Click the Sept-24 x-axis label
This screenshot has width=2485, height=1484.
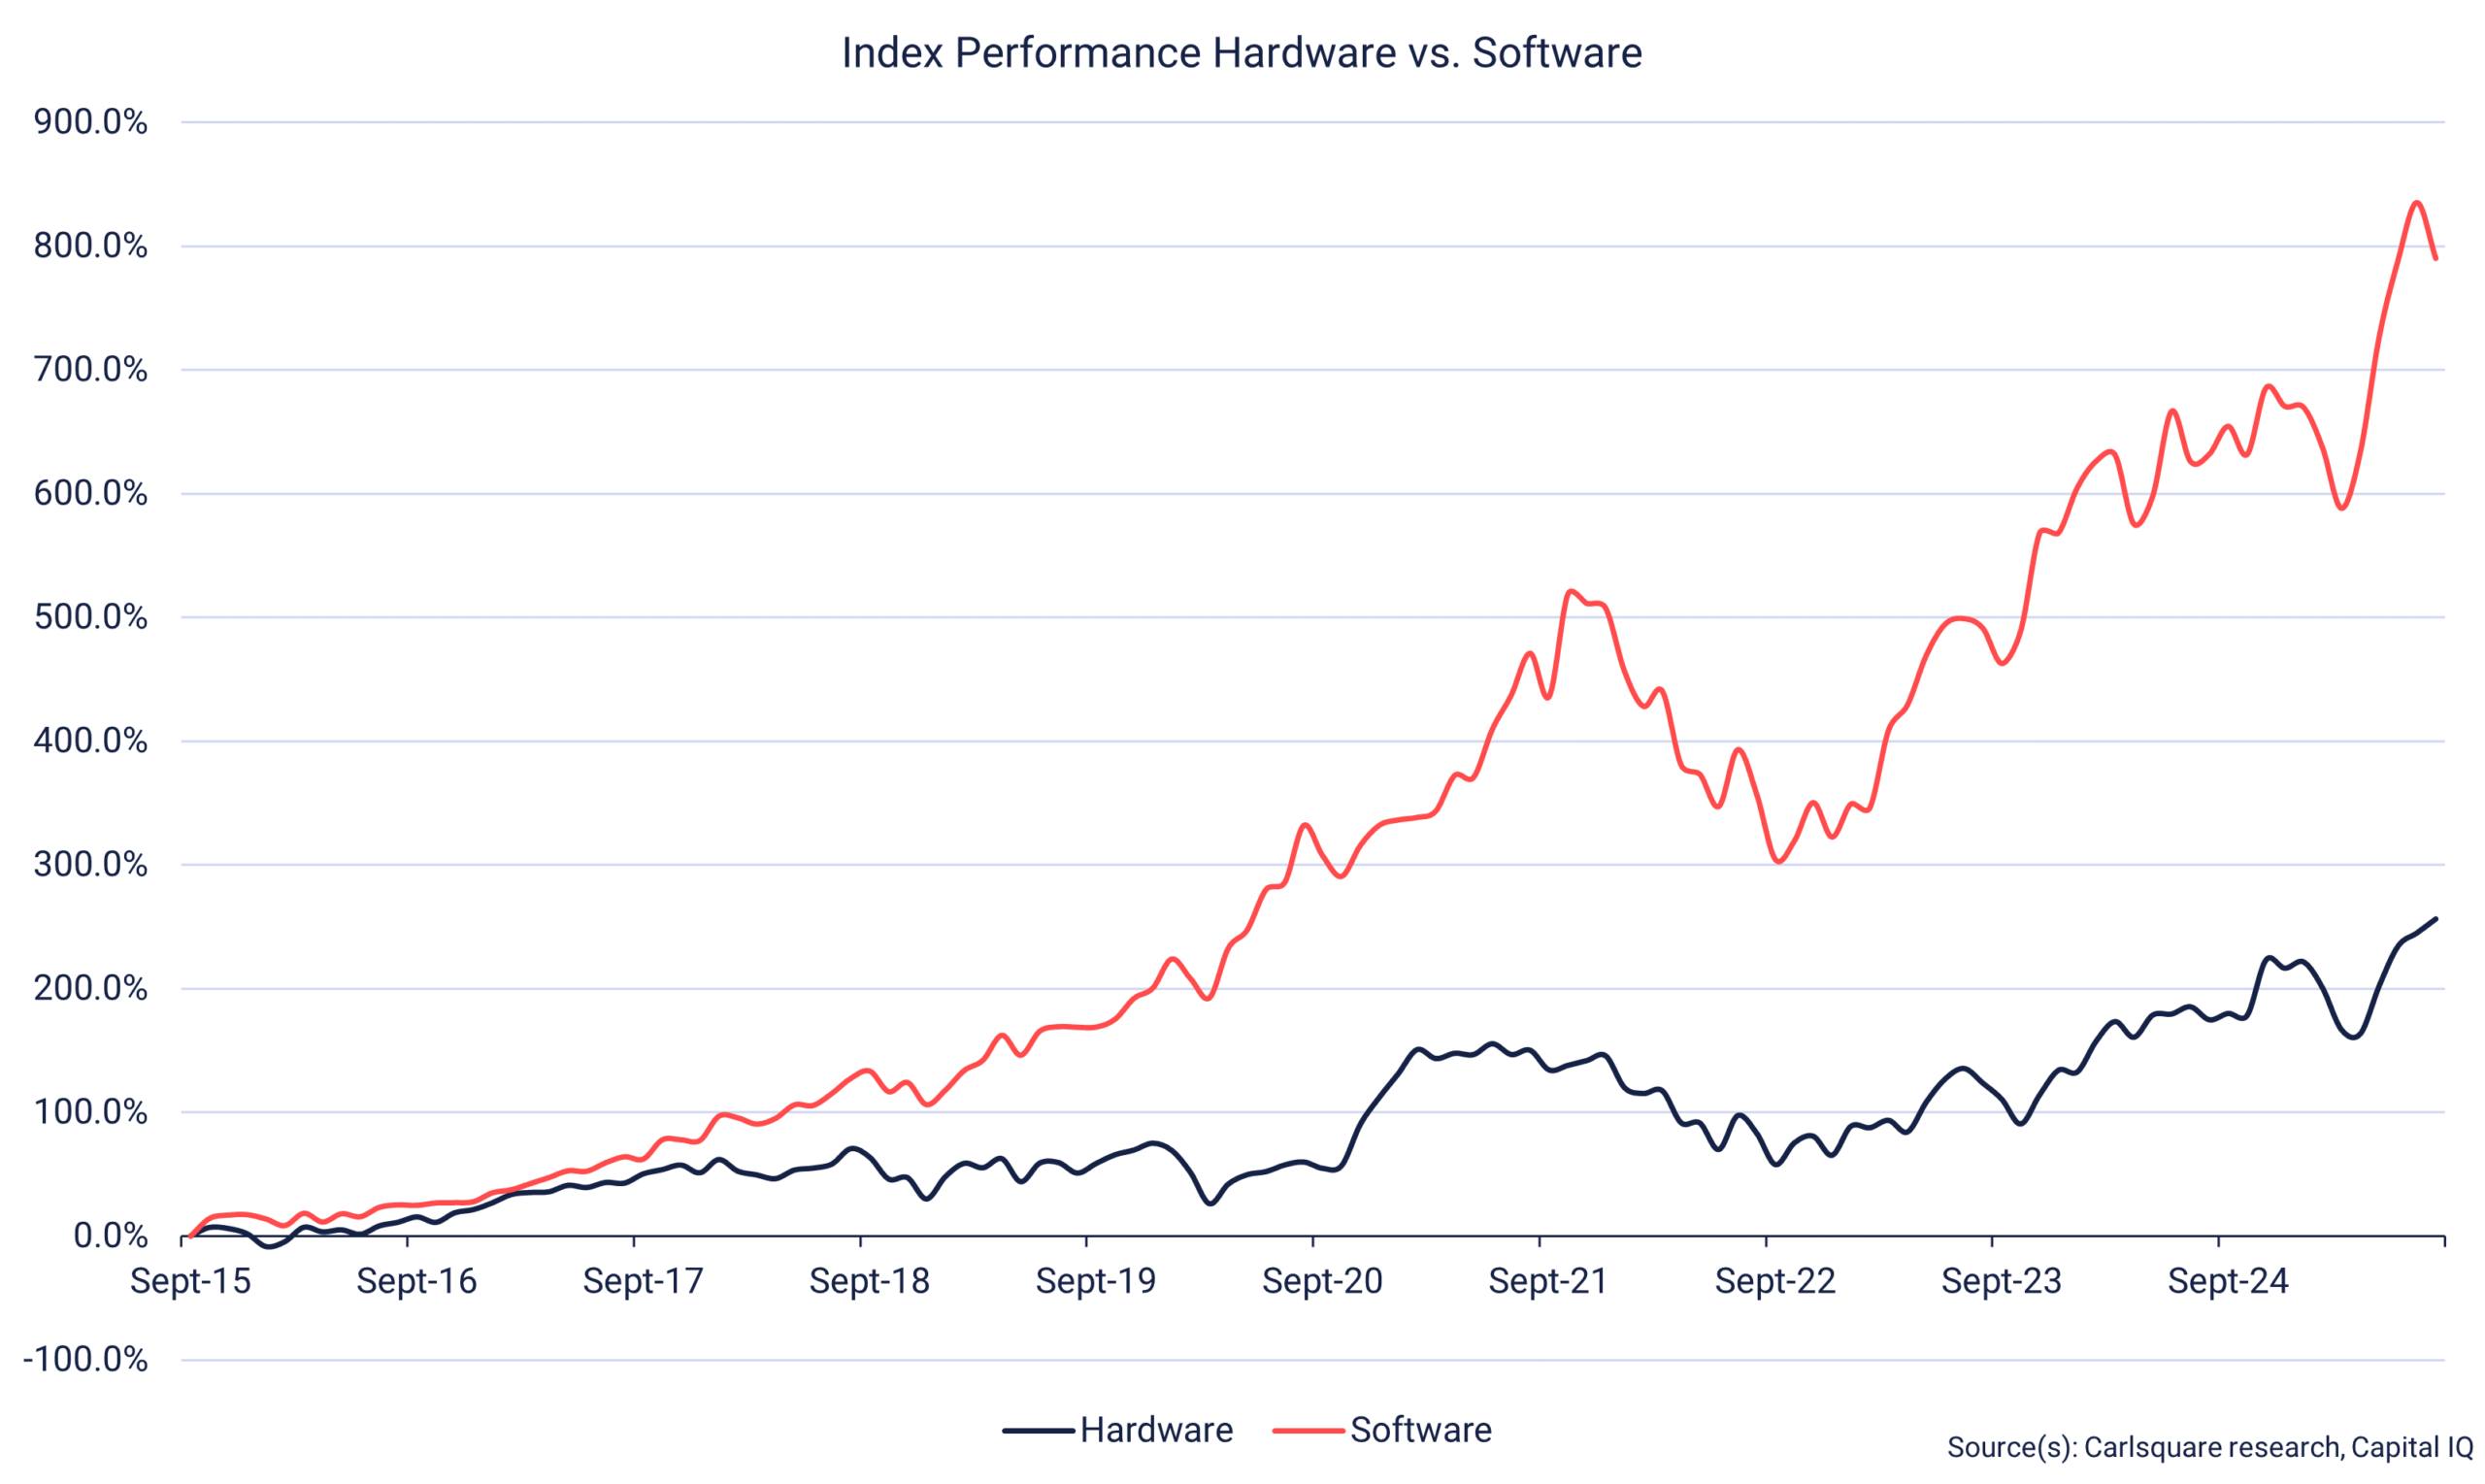[2228, 1281]
